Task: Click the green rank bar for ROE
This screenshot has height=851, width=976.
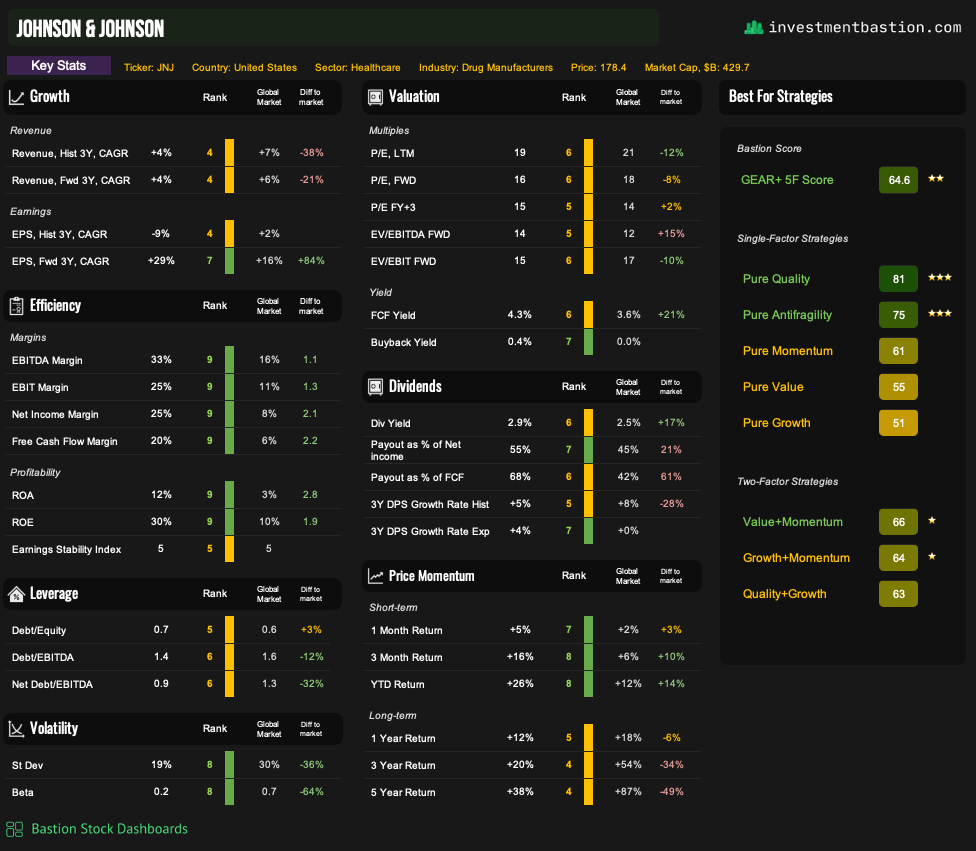Action: [229, 522]
